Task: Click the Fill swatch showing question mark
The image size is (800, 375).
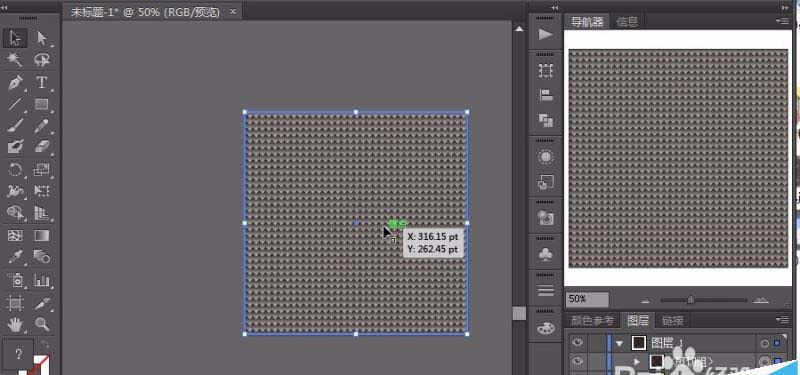Action: pos(18,354)
